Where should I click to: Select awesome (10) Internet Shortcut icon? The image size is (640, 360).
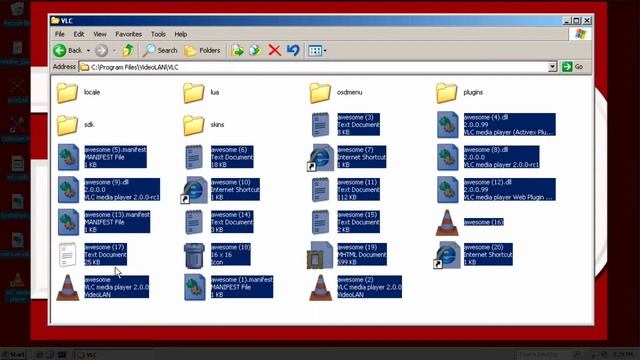point(194,190)
